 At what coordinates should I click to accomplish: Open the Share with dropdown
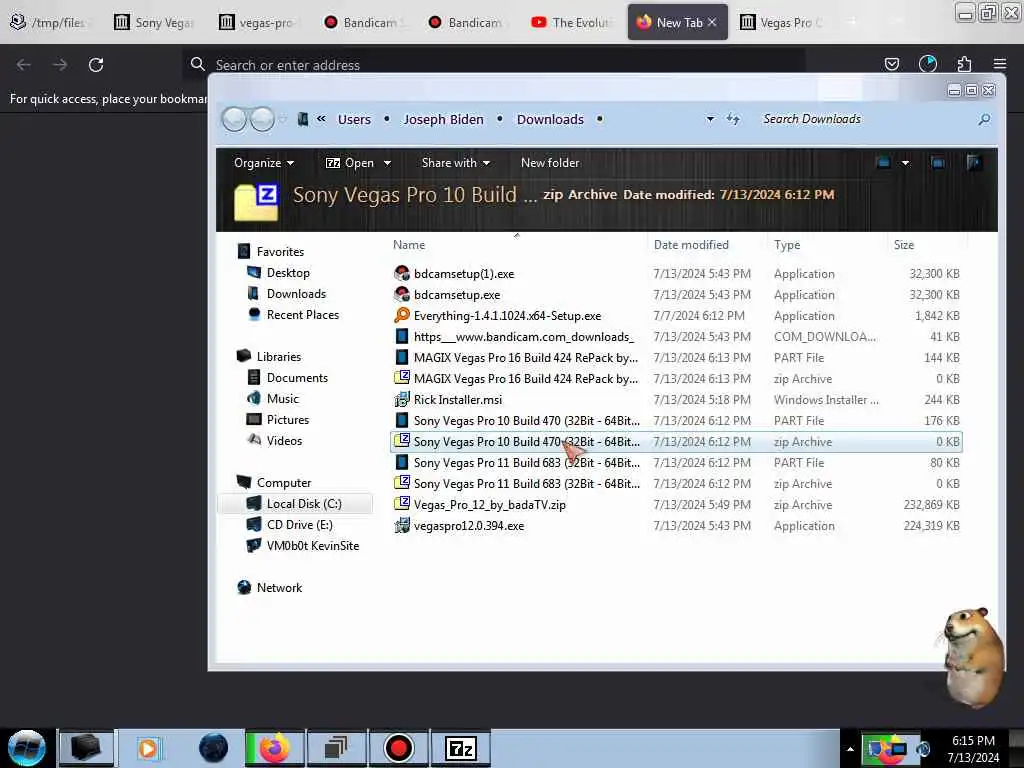(x=456, y=163)
